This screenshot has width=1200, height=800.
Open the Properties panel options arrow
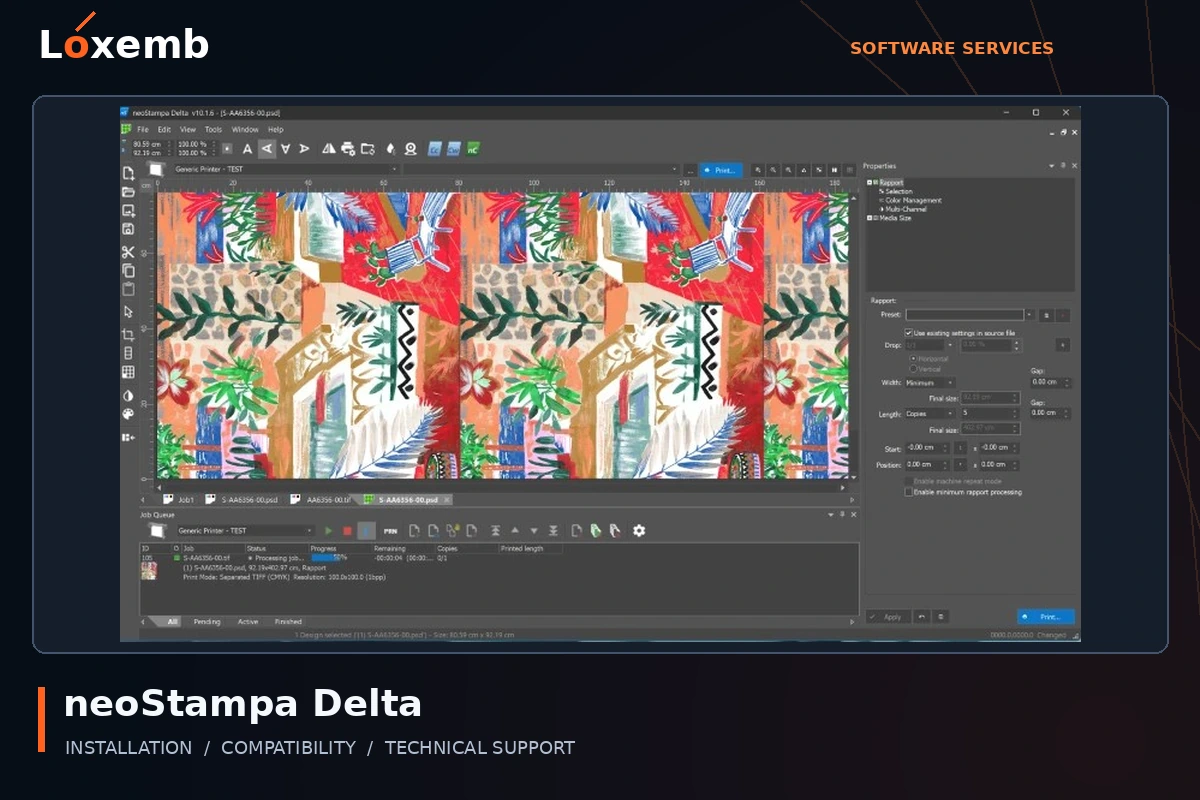coord(1051,166)
